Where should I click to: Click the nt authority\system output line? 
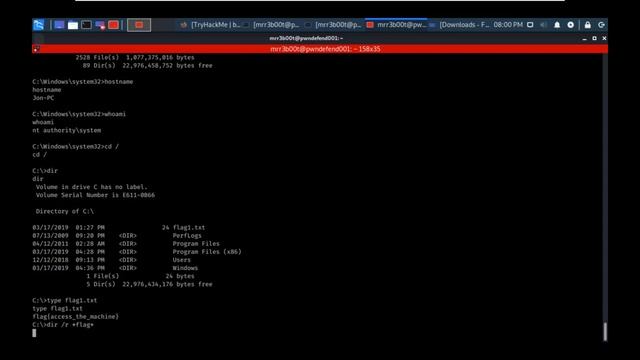tap(67, 131)
